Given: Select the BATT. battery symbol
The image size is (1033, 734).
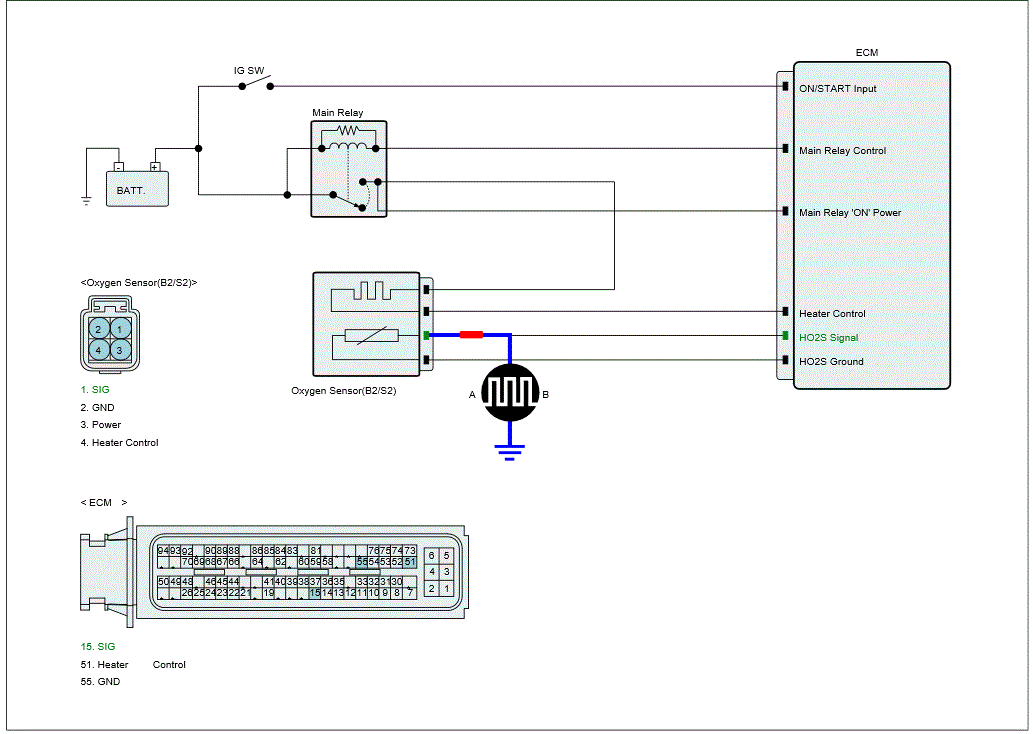Looking at the screenshot, I should (138, 184).
